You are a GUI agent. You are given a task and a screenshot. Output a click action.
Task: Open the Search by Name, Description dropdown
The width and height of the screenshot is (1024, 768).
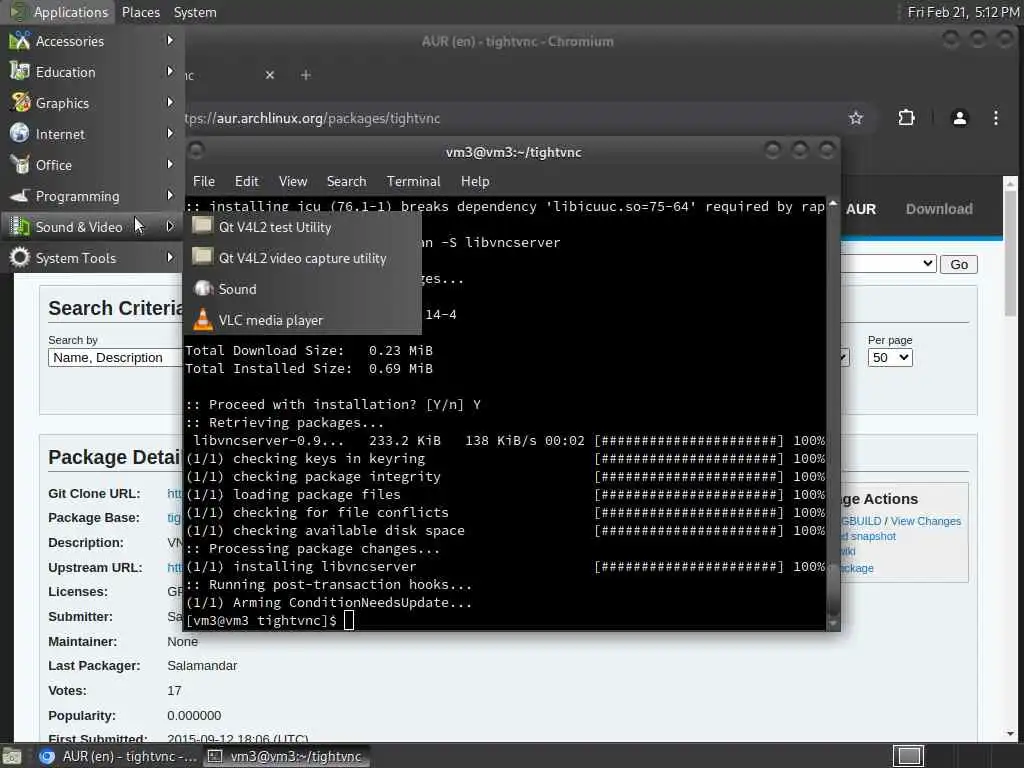115,357
